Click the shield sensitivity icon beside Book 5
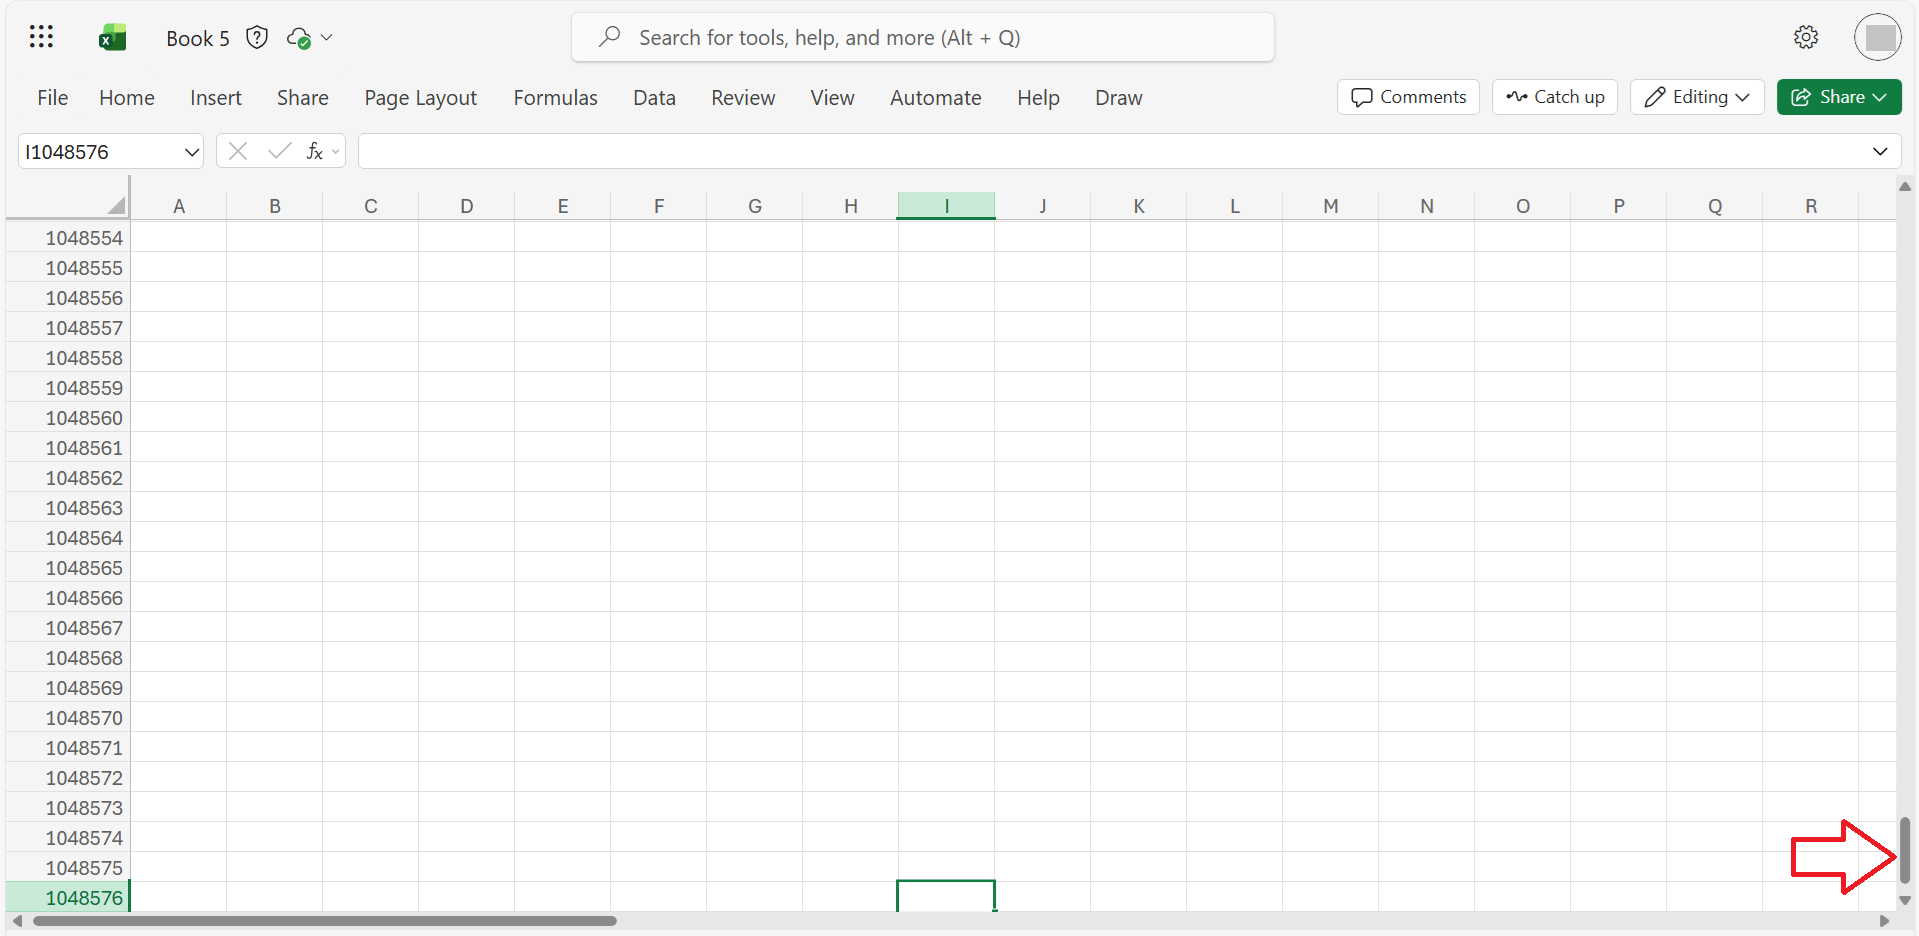The image size is (1919, 936). pos(257,38)
